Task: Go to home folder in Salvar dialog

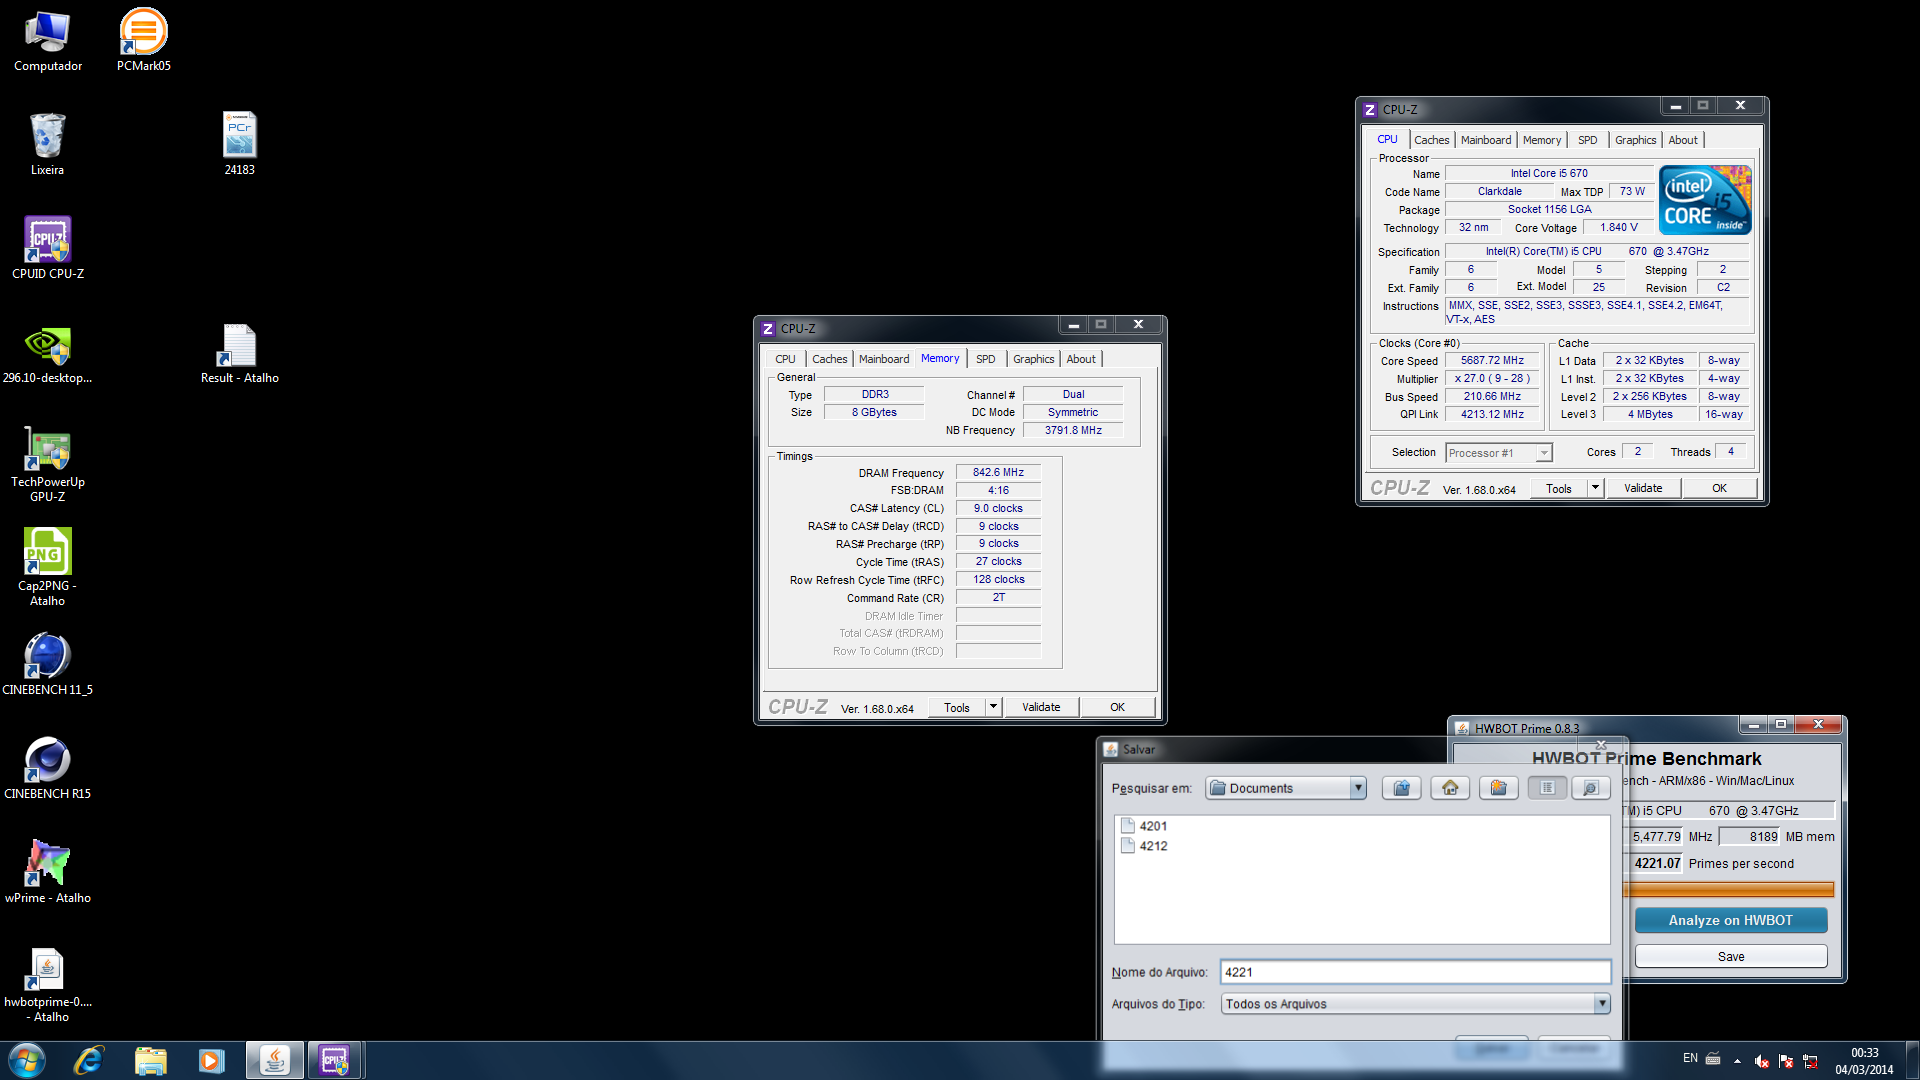Action: pyautogui.click(x=1450, y=788)
